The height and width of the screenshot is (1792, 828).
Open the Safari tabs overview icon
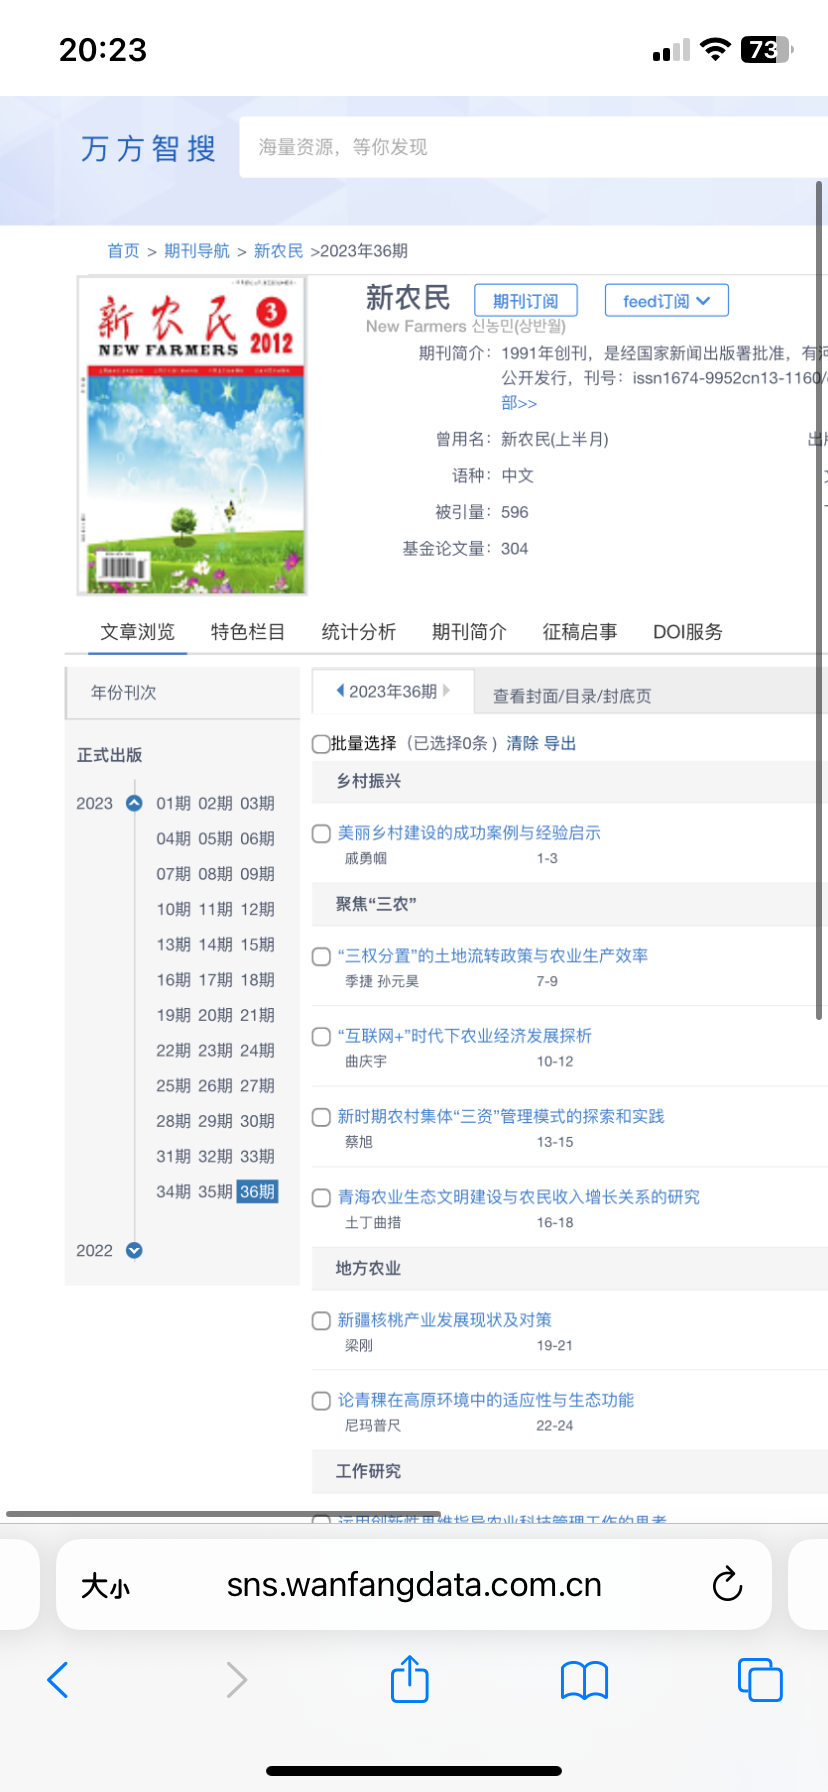(x=759, y=1679)
